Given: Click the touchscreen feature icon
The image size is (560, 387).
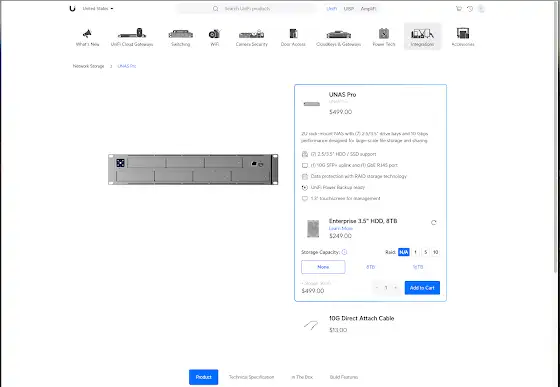Looking at the screenshot, I should (x=305, y=198).
